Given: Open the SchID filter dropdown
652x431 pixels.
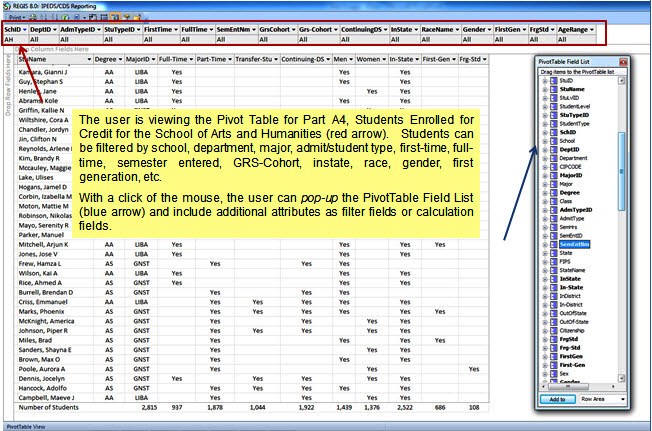Looking at the screenshot, I should [25, 30].
